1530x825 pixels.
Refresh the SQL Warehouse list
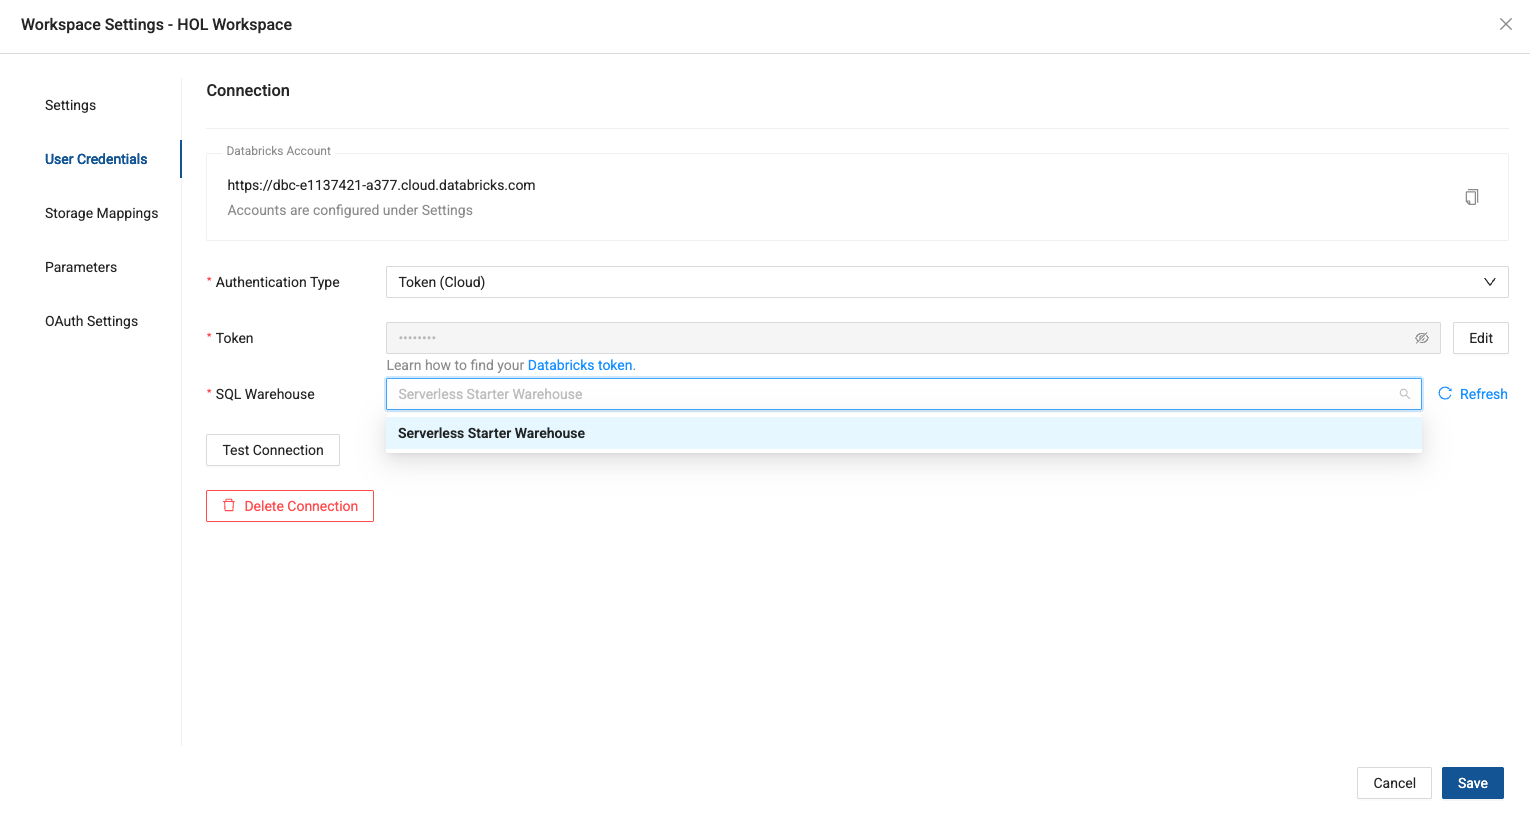pos(1472,394)
